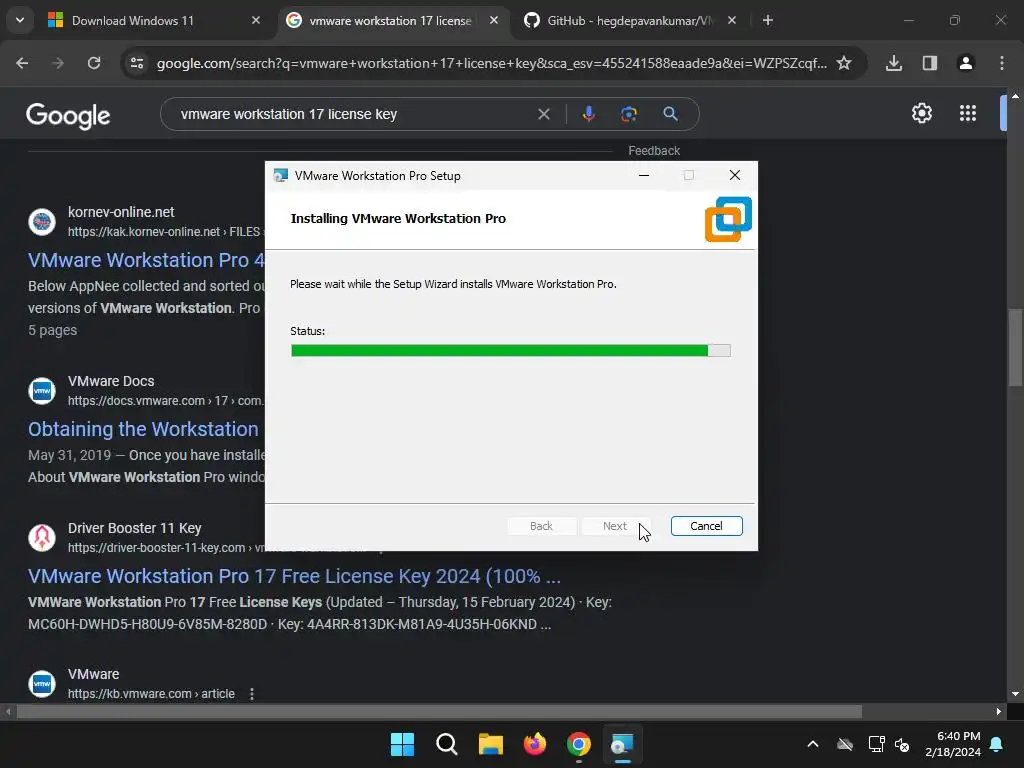Switch to Download Windows 11 tab

pyautogui.click(x=155, y=21)
